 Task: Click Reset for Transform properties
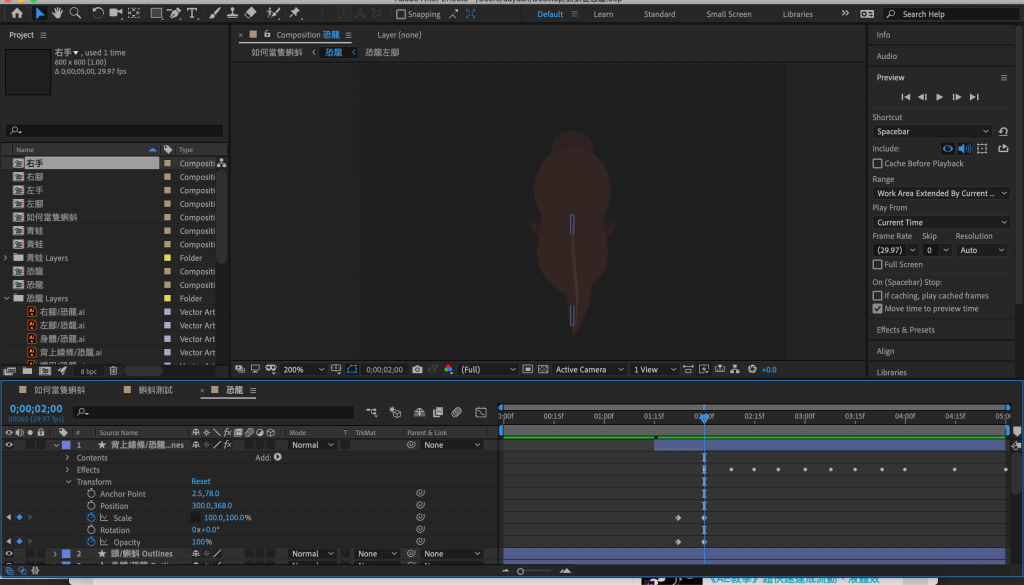point(201,482)
